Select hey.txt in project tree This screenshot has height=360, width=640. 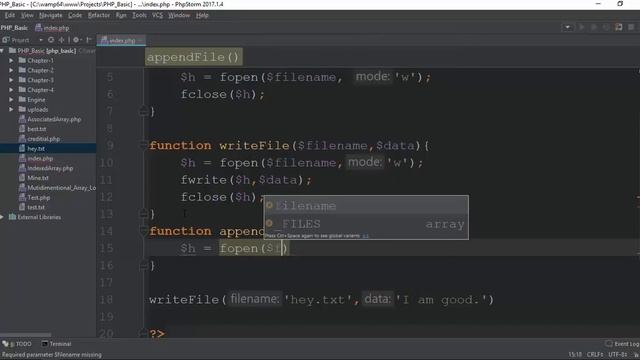pos(48,149)
